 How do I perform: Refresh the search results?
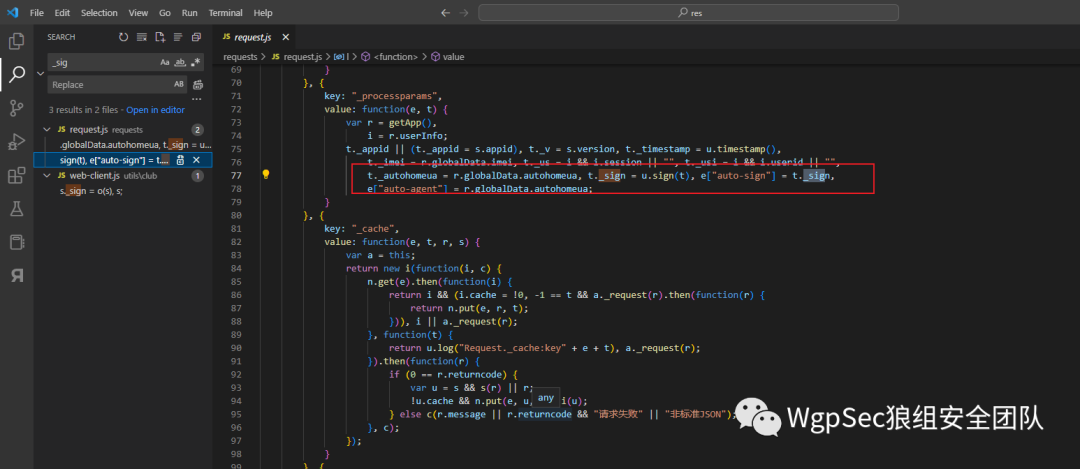(123, 37)
